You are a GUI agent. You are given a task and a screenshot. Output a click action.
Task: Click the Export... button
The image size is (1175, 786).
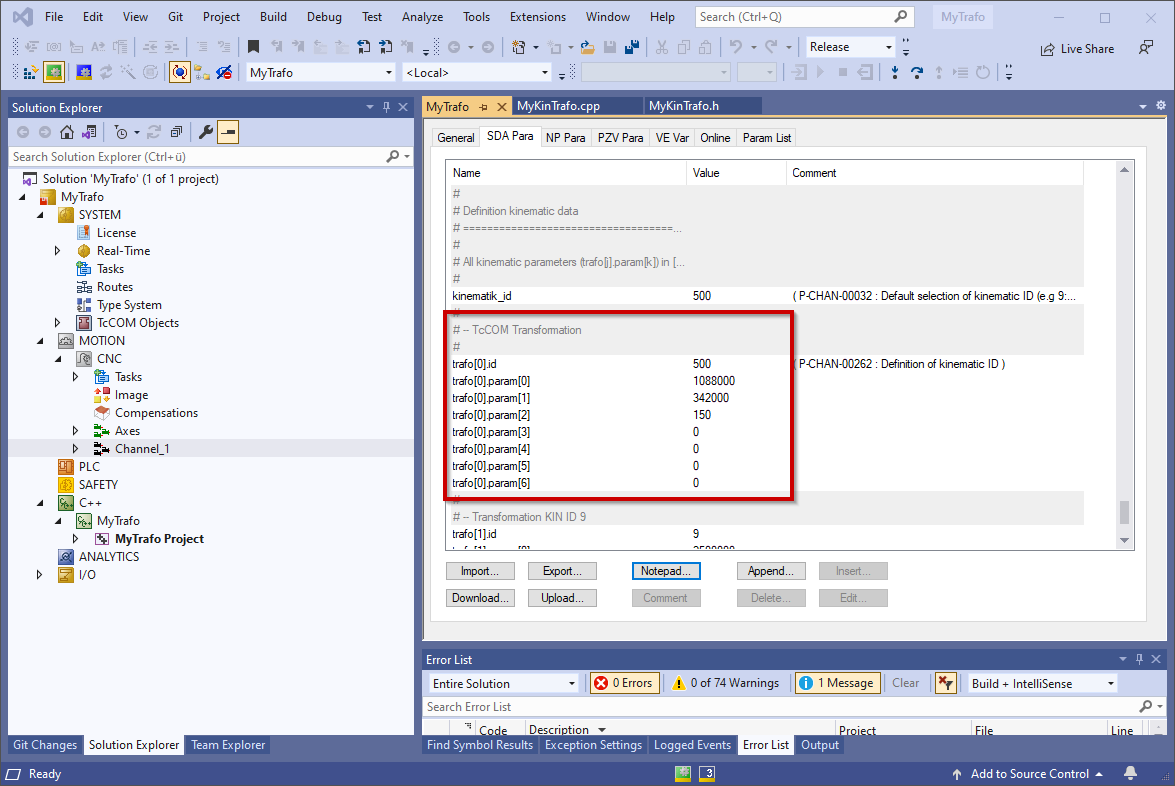pos(562,571)
